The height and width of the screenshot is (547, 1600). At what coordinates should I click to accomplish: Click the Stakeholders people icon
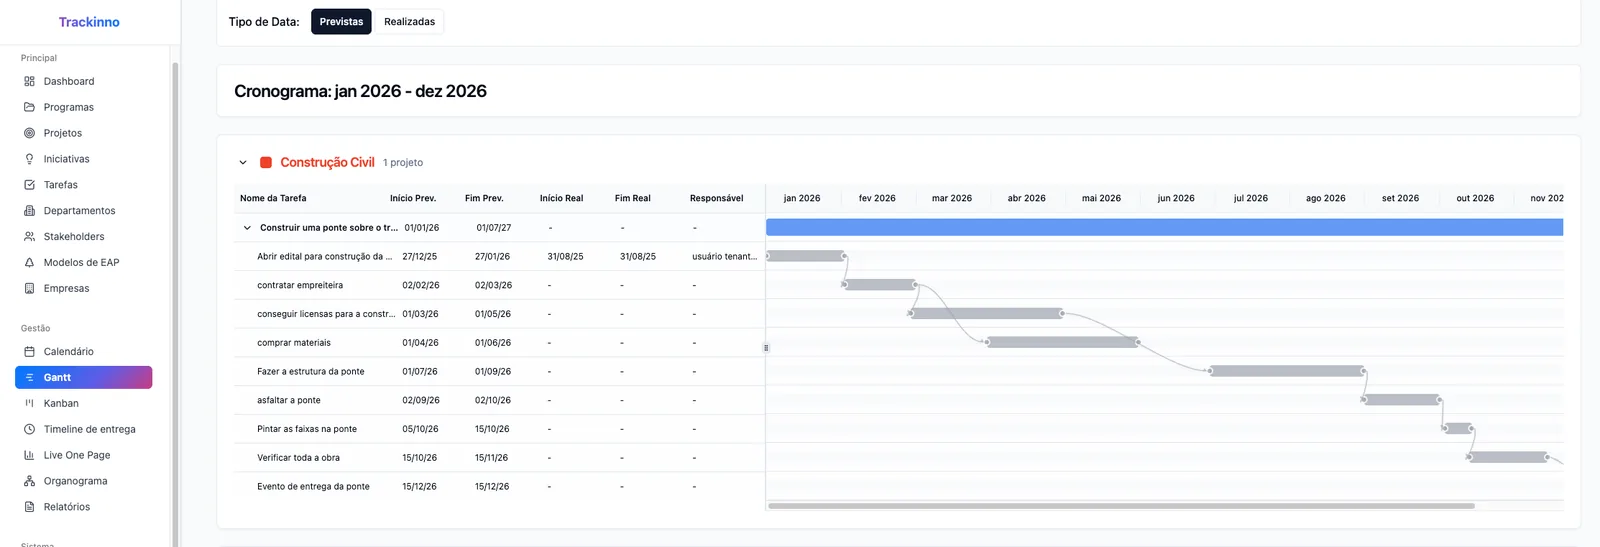pyautogui.click(x=29, y=237)
